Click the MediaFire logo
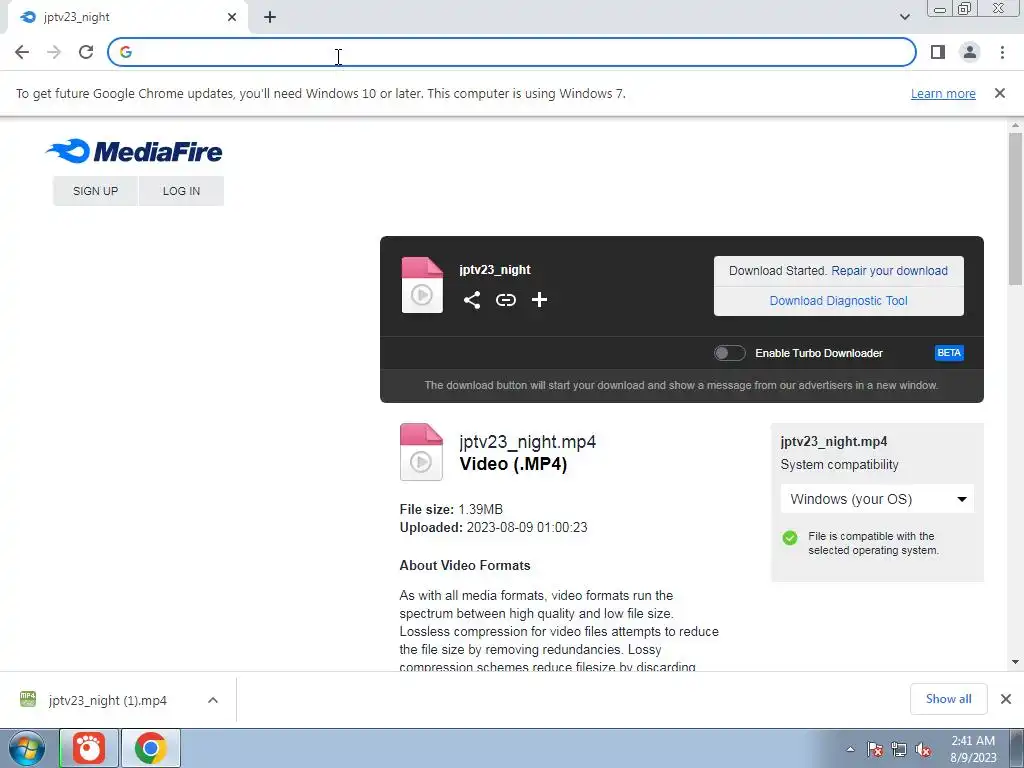The height and width of the screenshot is (768, 1024). coord(134,151)
